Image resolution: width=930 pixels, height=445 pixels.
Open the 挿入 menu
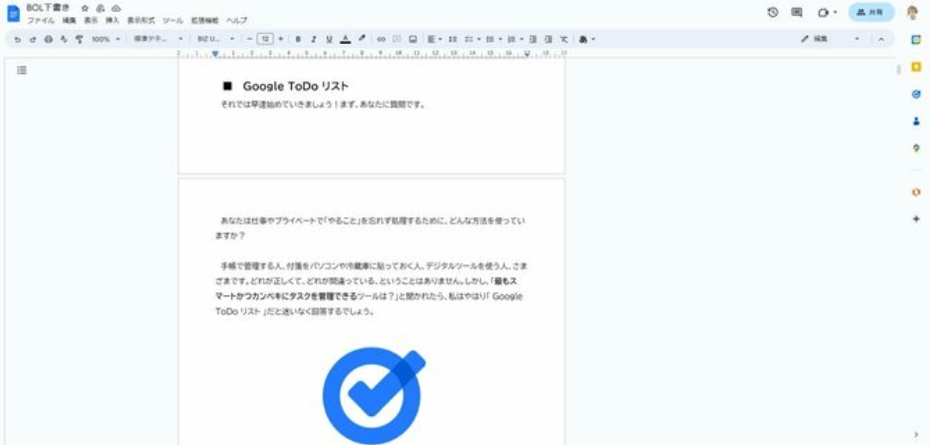(x=112, y=20)
